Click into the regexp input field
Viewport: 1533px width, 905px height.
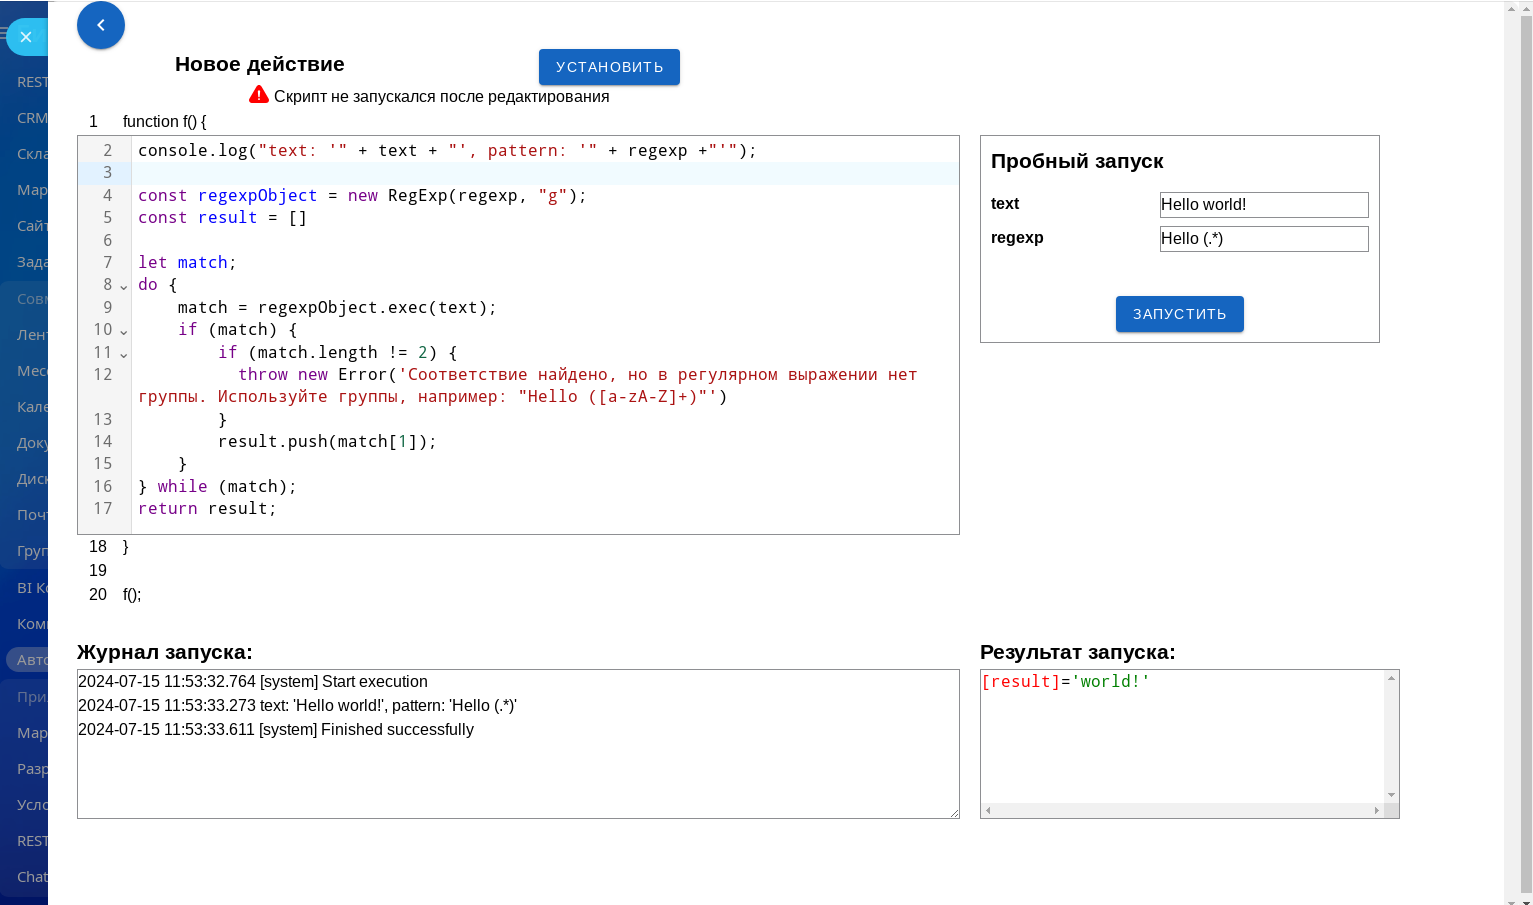[x=1263, y=239]
